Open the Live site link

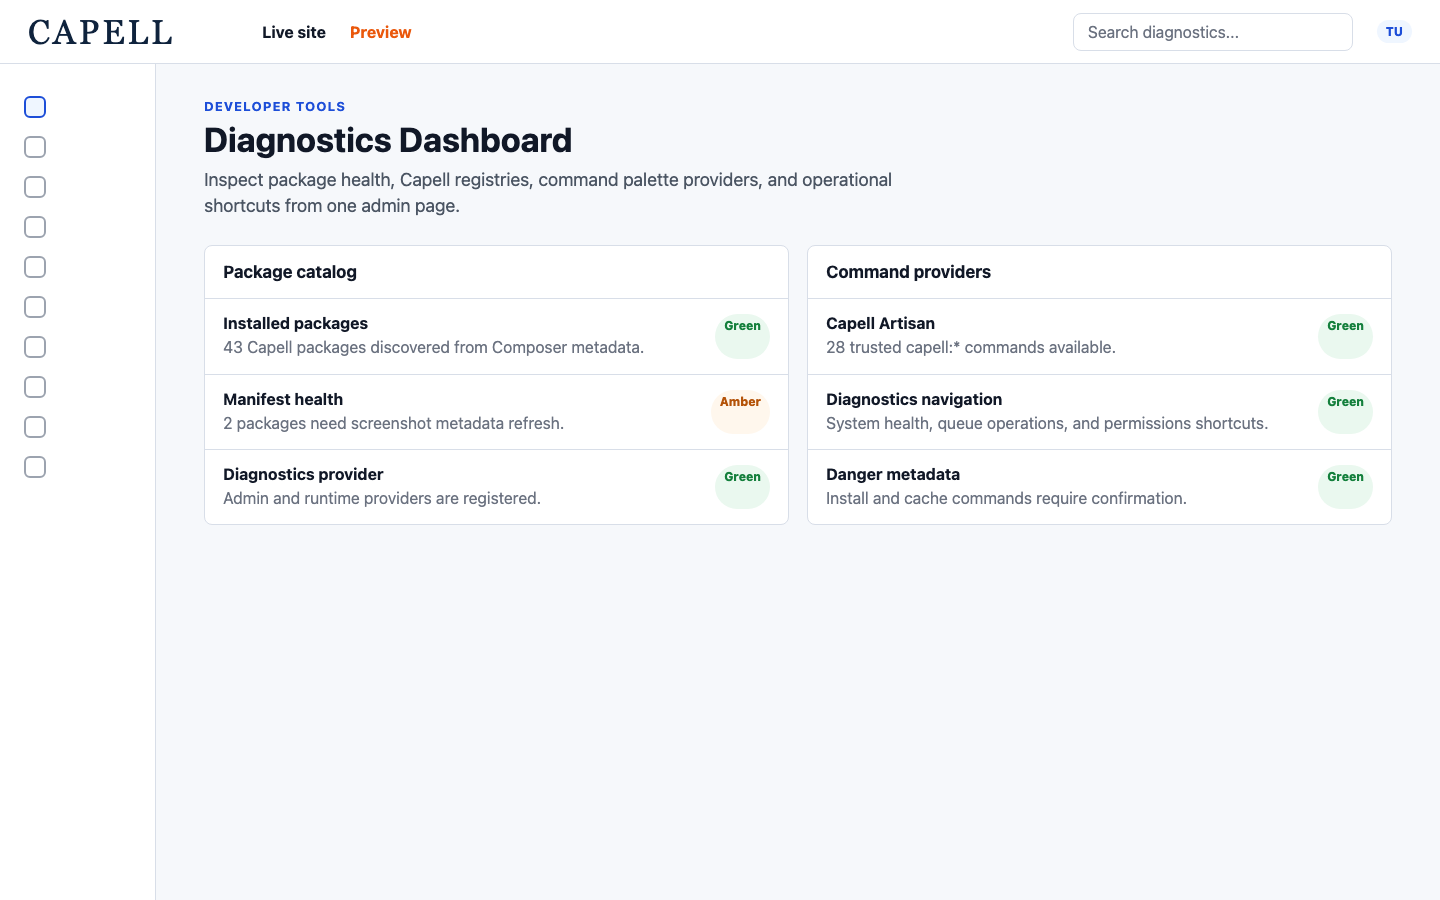pos(294,32)
